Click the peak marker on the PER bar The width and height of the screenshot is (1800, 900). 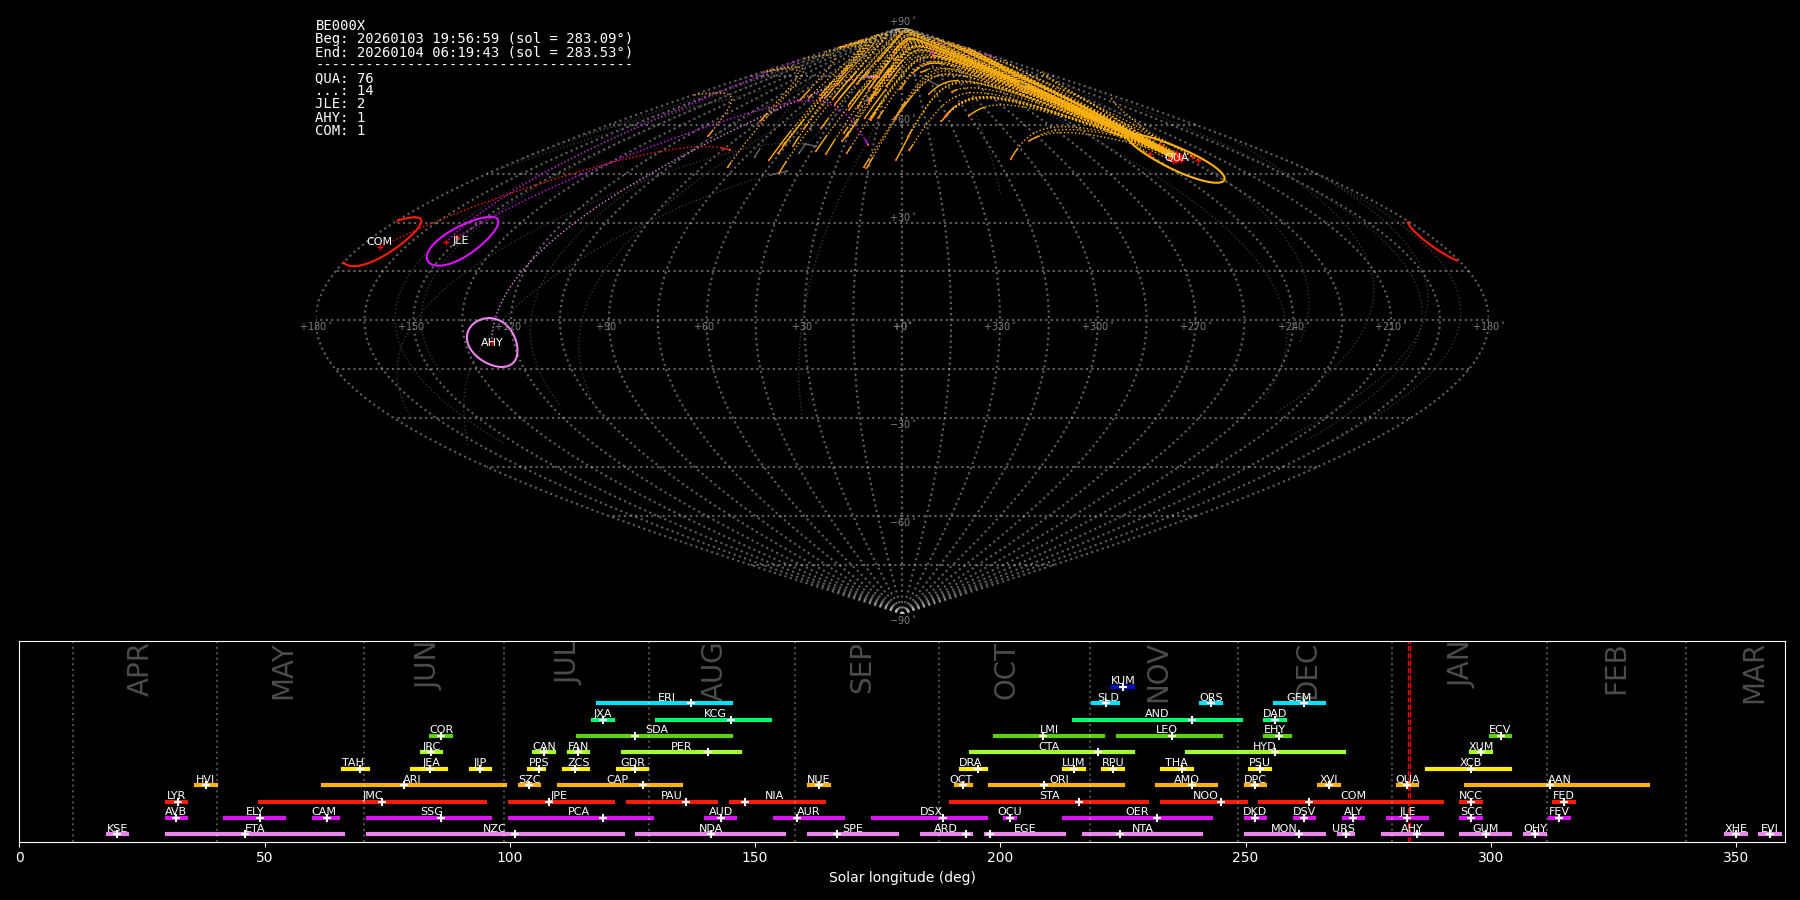(x=708, y=752)
